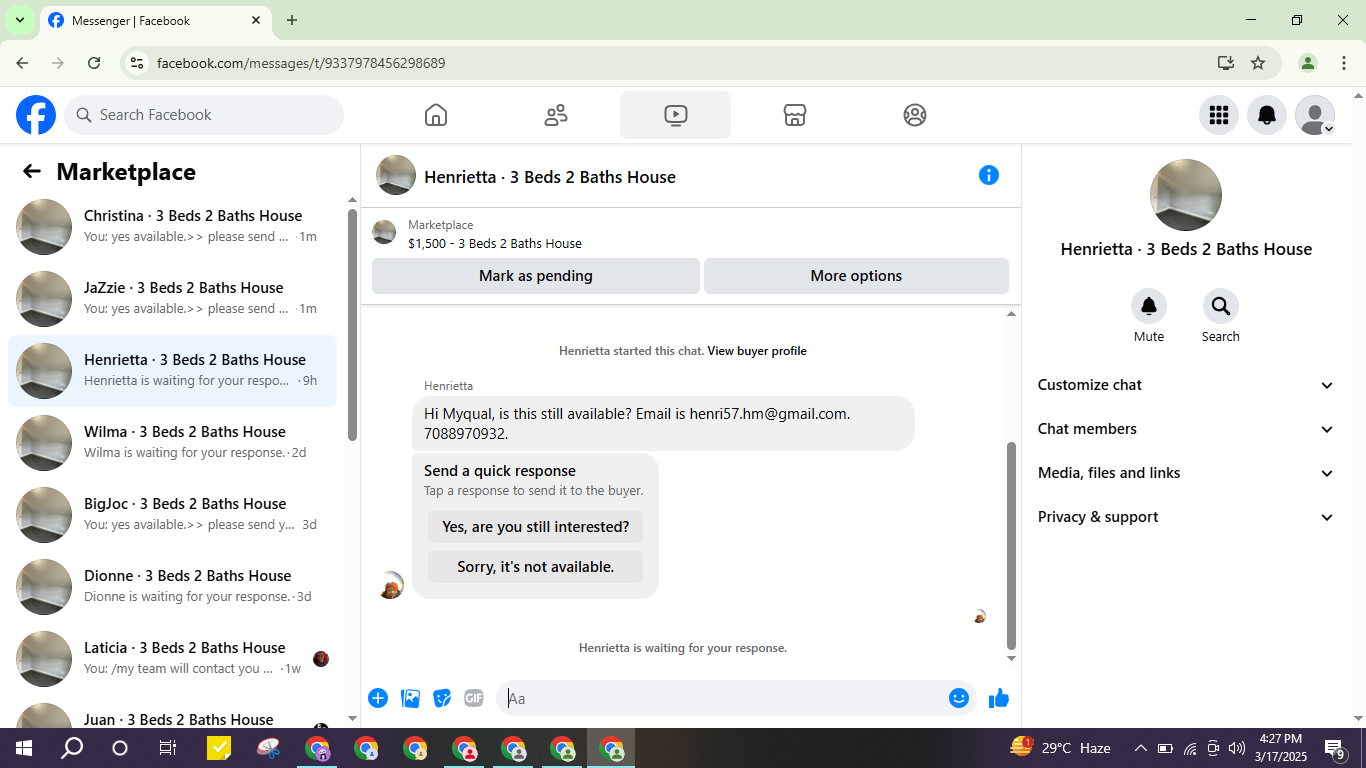Open the volume control in system tray
The height and width of the screenshot is (768, 1366).
point(1237,748)
